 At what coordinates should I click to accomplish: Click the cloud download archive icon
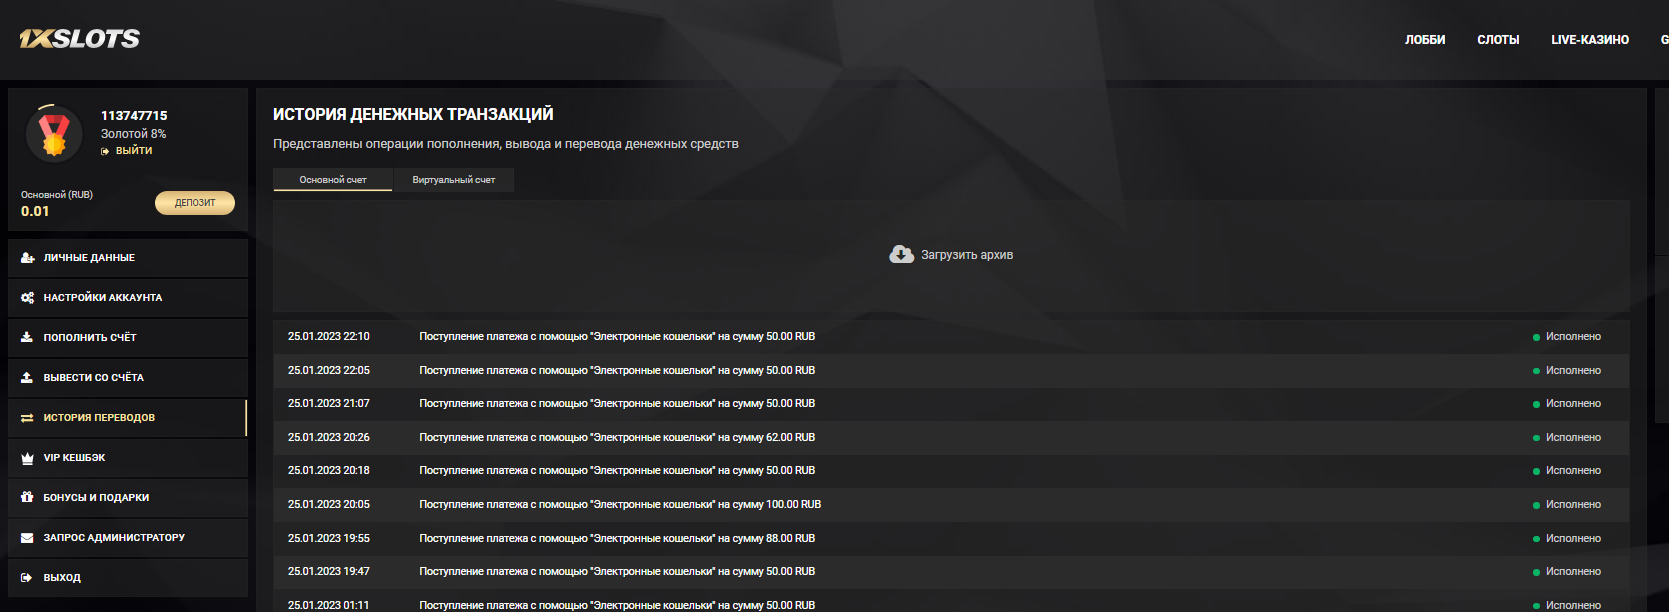(x=901, y=255)
